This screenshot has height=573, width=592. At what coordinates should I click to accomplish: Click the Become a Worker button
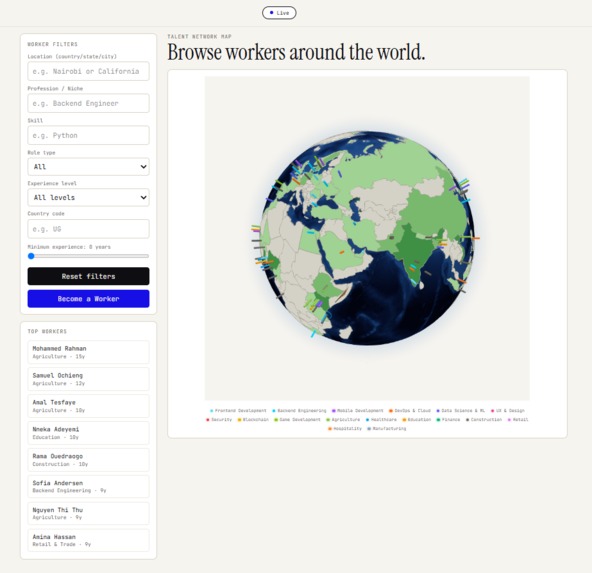[x=88, y=299]
